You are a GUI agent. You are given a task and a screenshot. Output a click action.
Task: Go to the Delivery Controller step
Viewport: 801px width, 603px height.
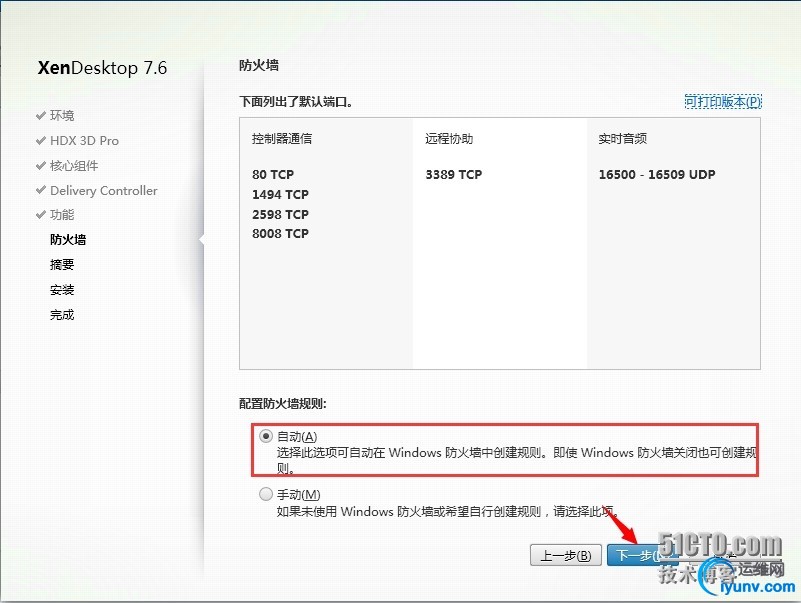pos(104,191)
